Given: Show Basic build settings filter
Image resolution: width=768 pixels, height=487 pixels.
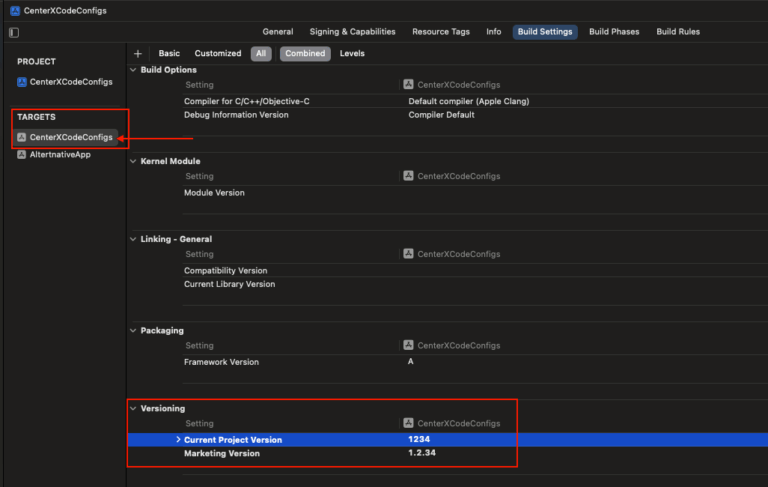Looking at the screenshot, I should (169, 53).
